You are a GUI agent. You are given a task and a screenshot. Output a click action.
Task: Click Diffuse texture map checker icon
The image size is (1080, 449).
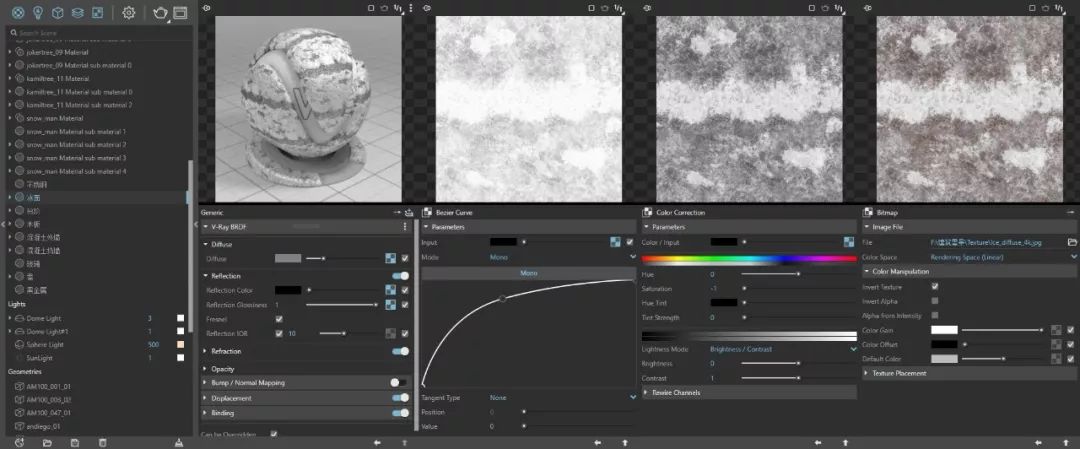click(x=390, y=258)
